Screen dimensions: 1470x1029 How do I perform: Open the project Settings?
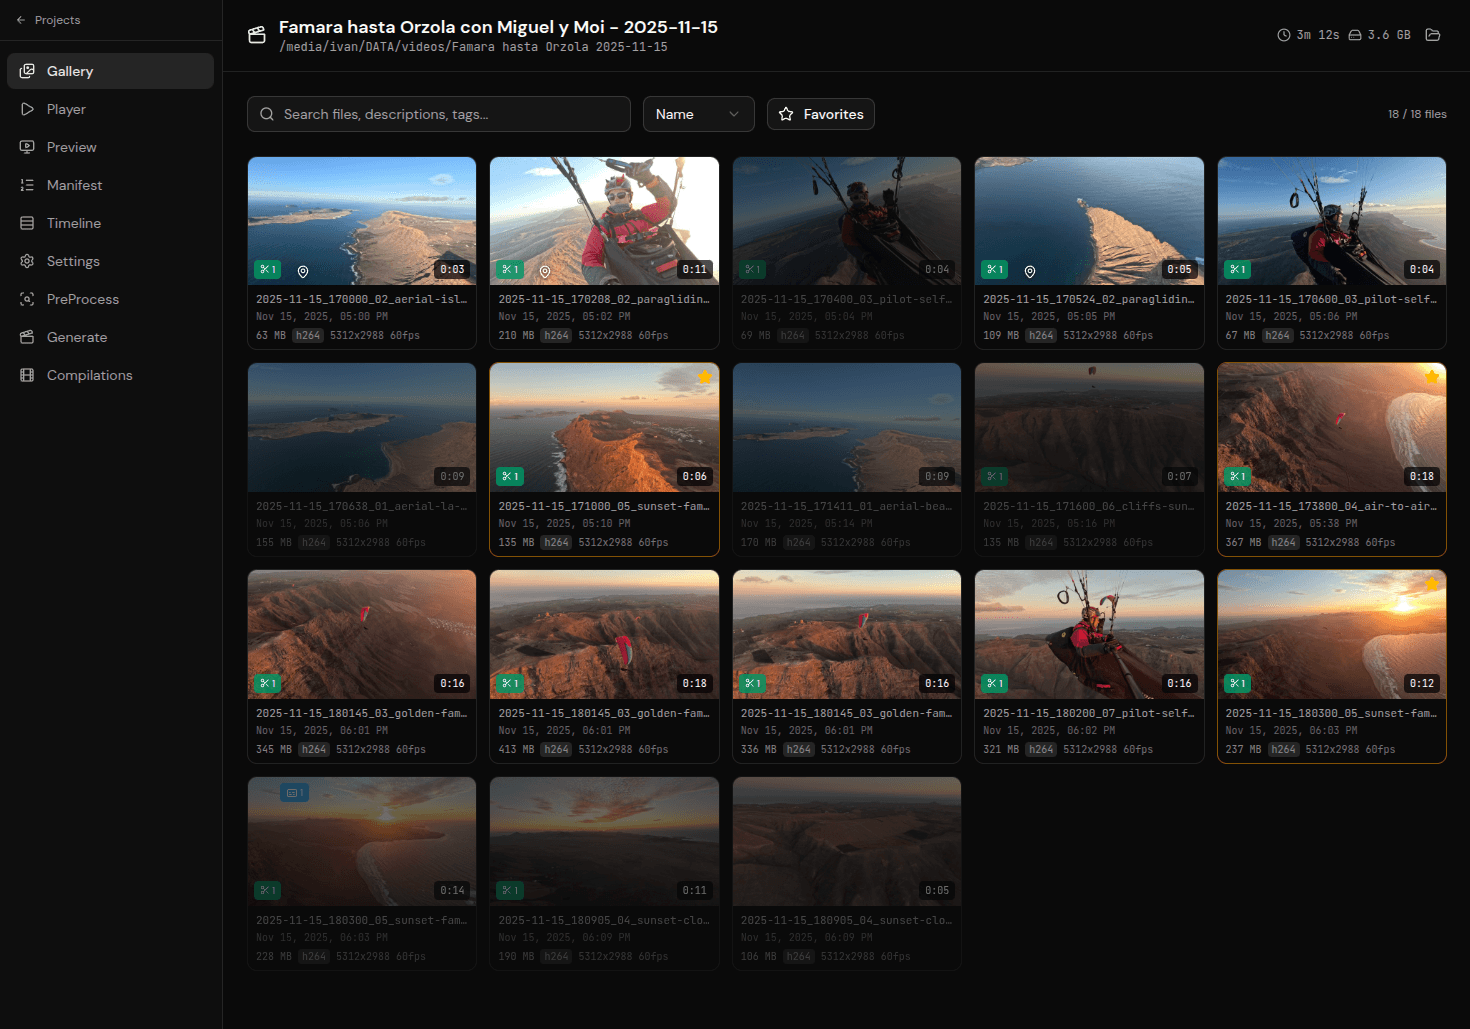click(71, 261)
